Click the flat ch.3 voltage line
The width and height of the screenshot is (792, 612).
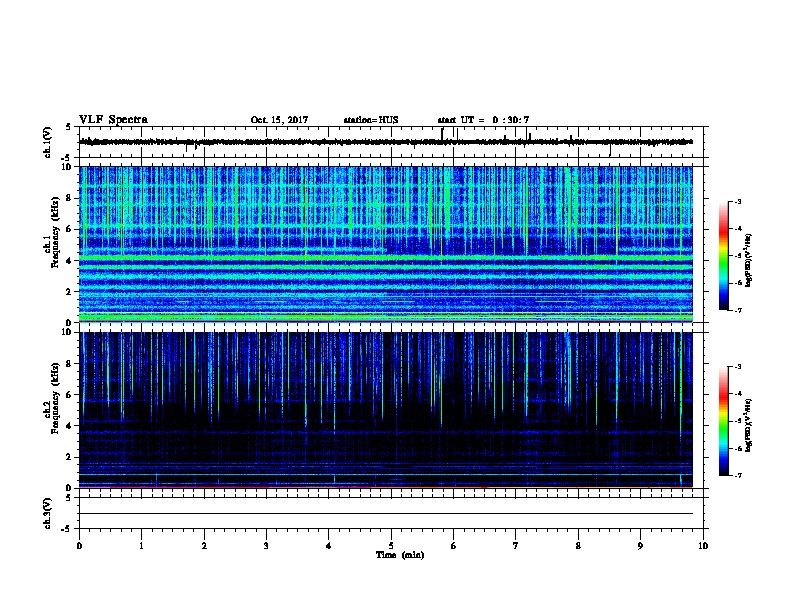(x=386, y=514)
